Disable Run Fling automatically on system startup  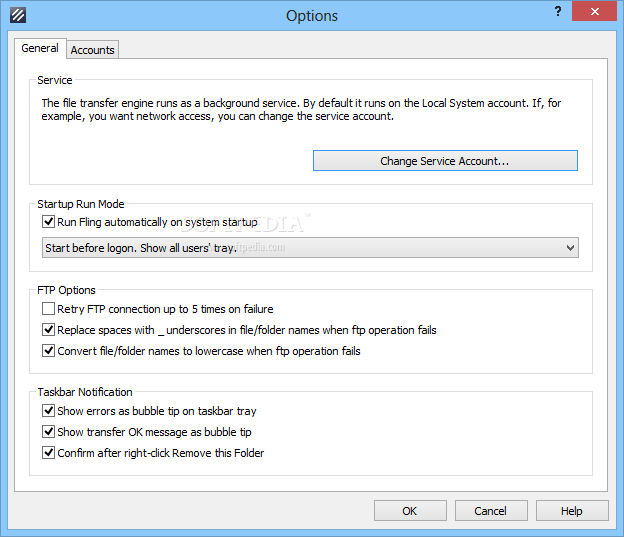(49, 221)
